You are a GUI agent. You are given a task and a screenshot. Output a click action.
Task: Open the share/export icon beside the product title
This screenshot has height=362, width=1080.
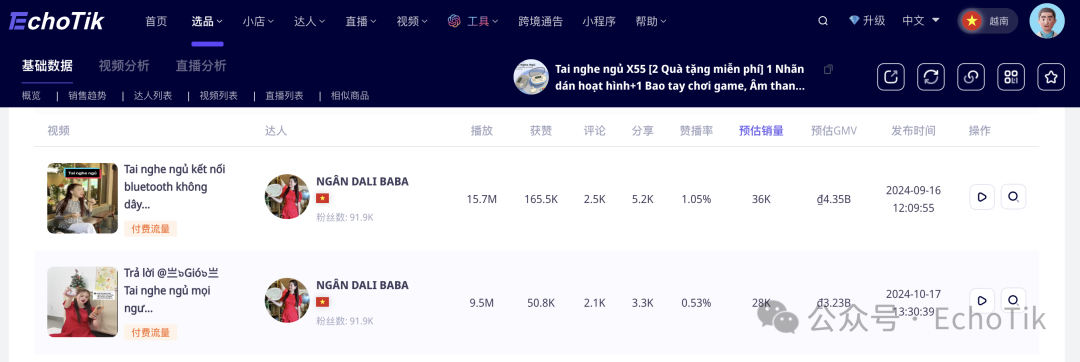coord(891,77)
